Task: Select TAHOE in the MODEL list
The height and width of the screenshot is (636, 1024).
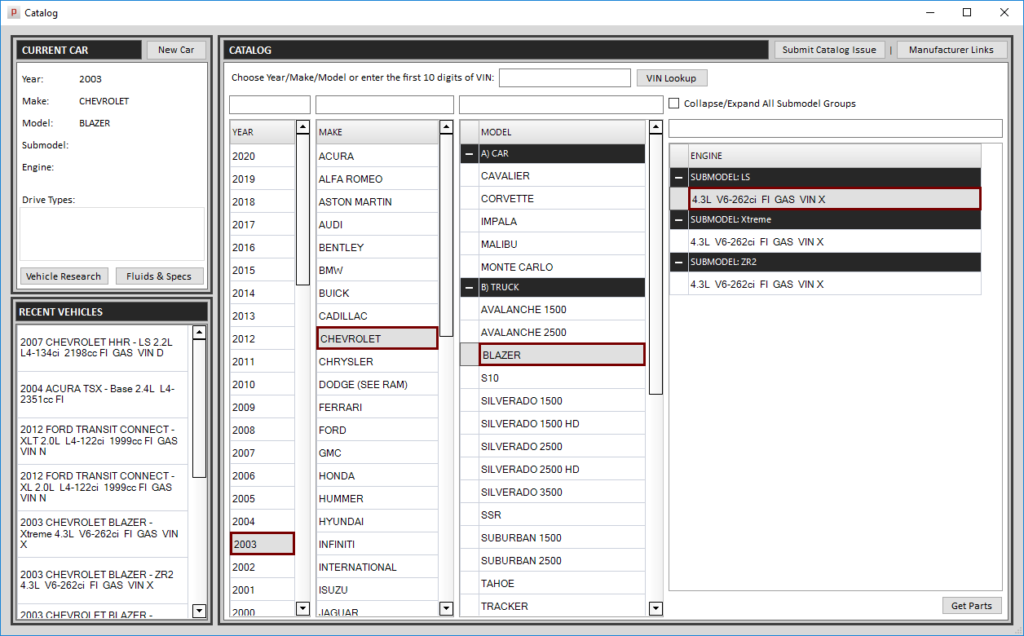Action: (562, 584)
